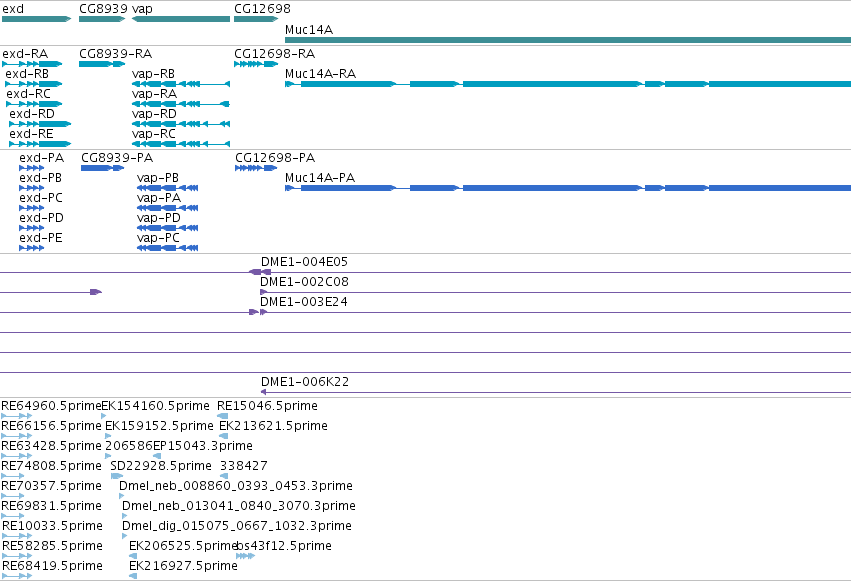
Task: Select the CG12698 gene arrow
Action: click(256, 19)
